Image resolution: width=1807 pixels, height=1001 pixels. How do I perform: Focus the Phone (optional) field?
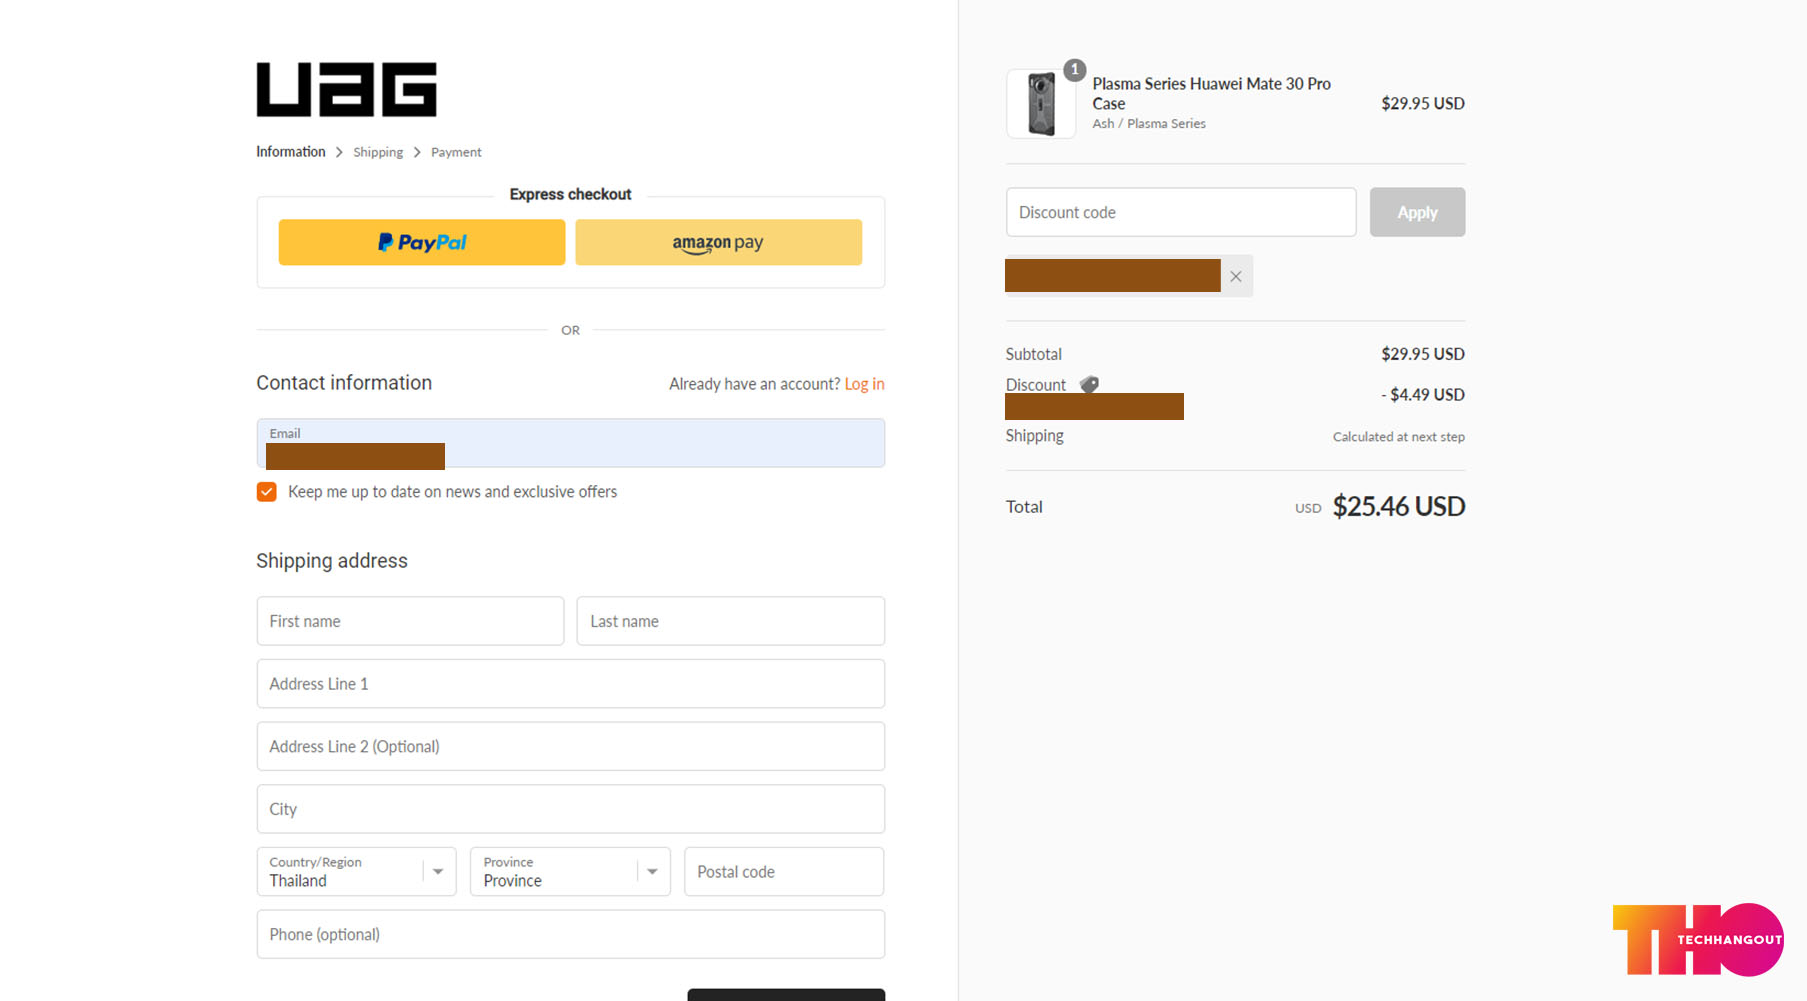570,934
